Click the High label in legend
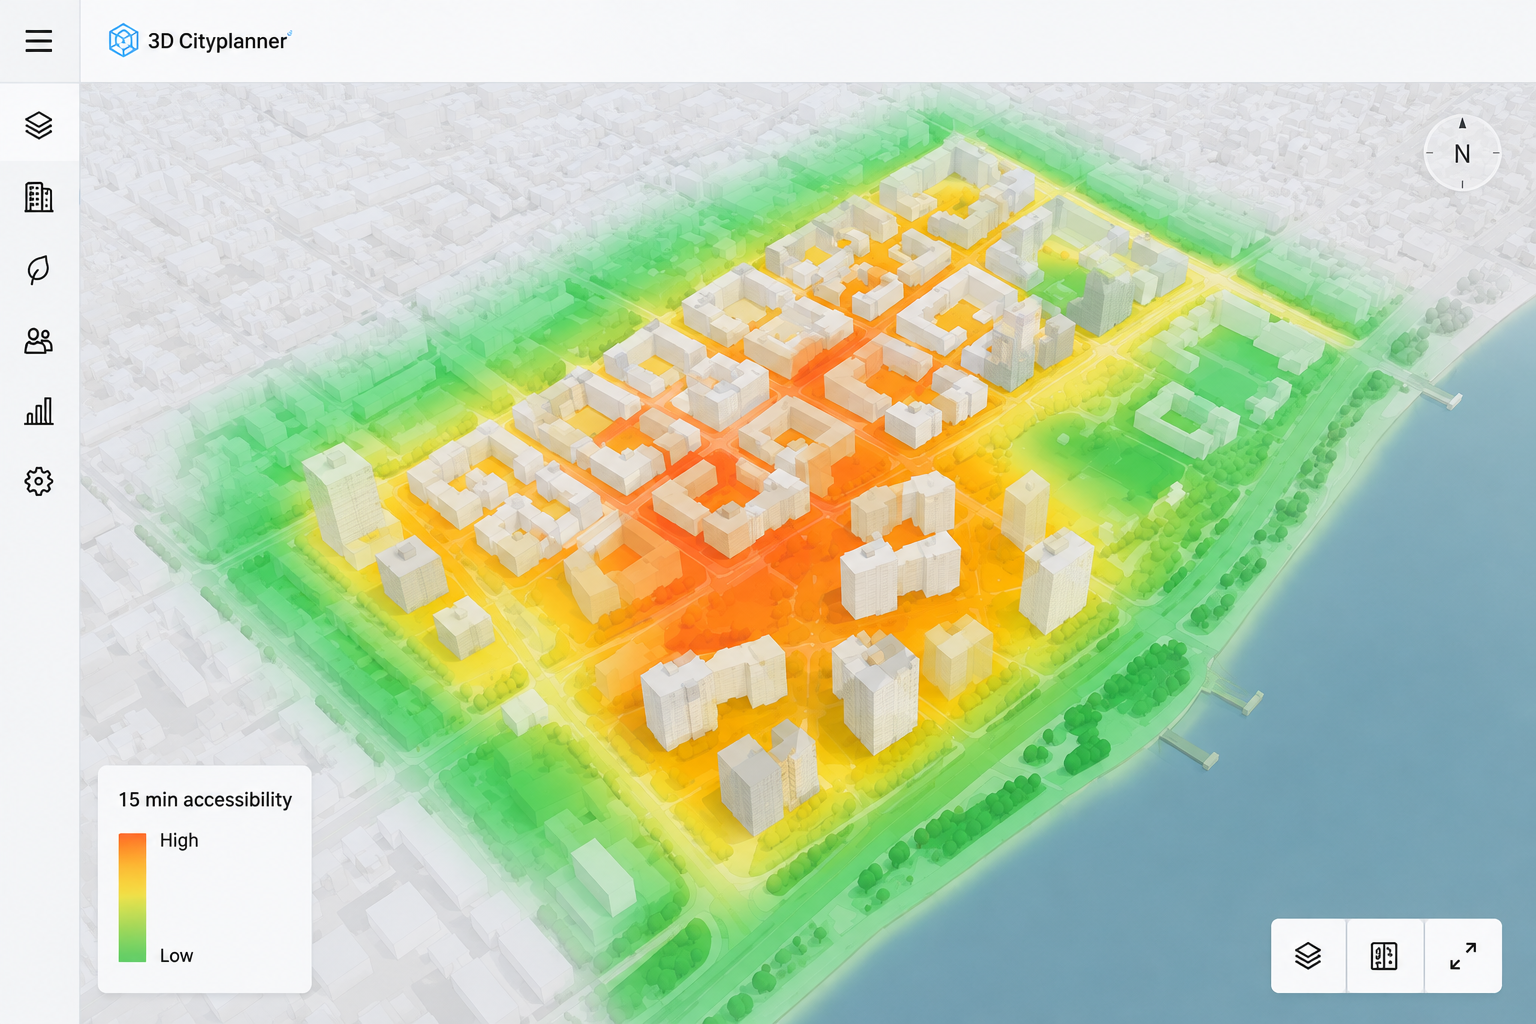The image size is (1536, 1024). pyautogui.click(x=179, y=840)
